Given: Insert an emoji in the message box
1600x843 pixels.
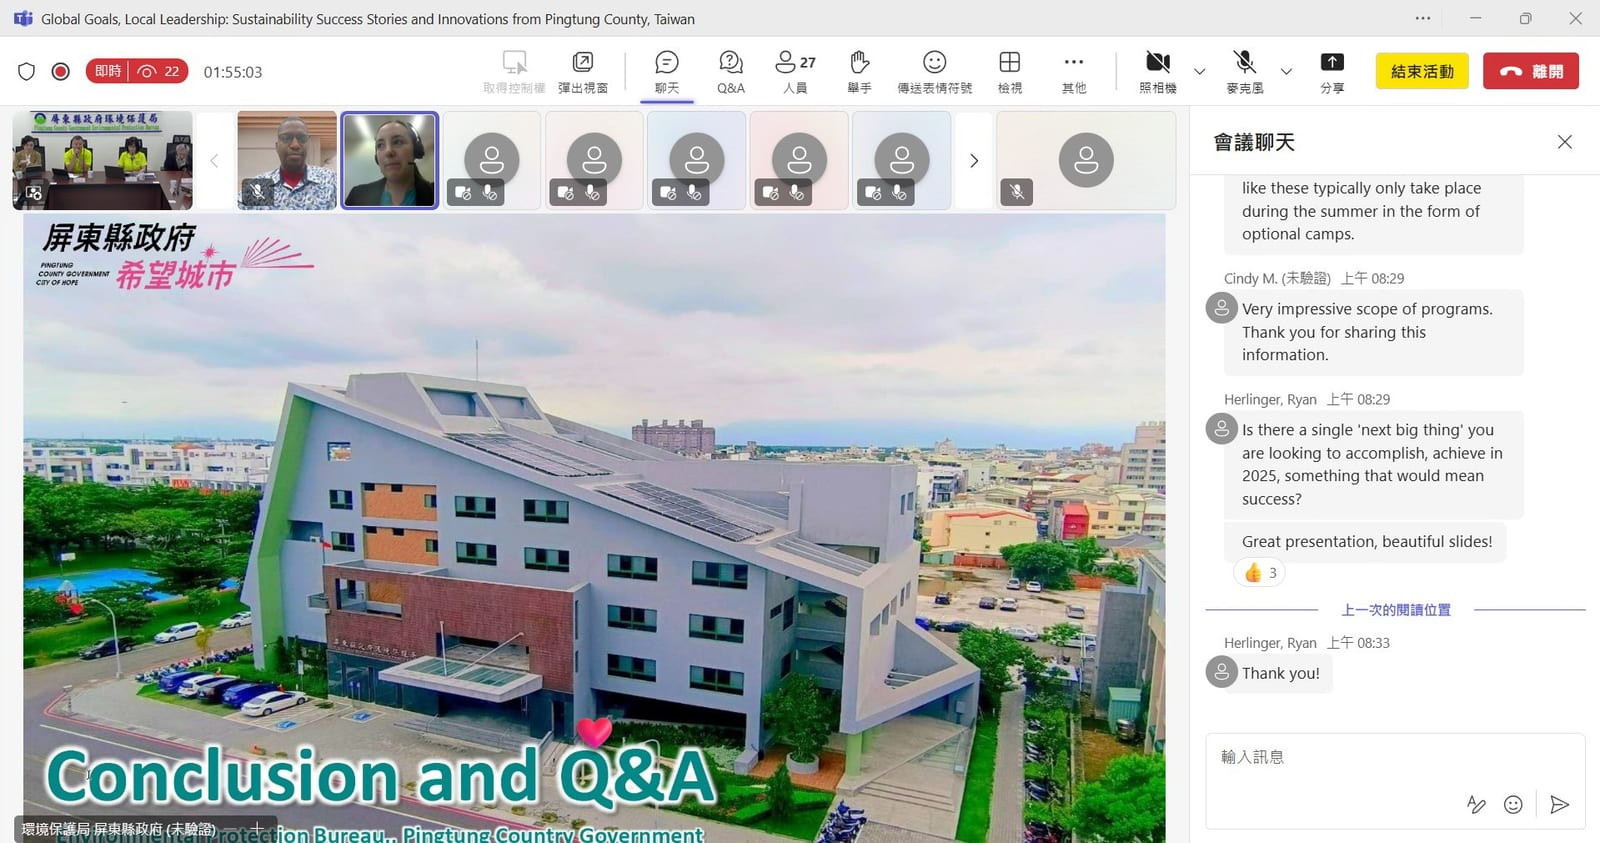Looking at the screenshot, I should (1513, 804).
